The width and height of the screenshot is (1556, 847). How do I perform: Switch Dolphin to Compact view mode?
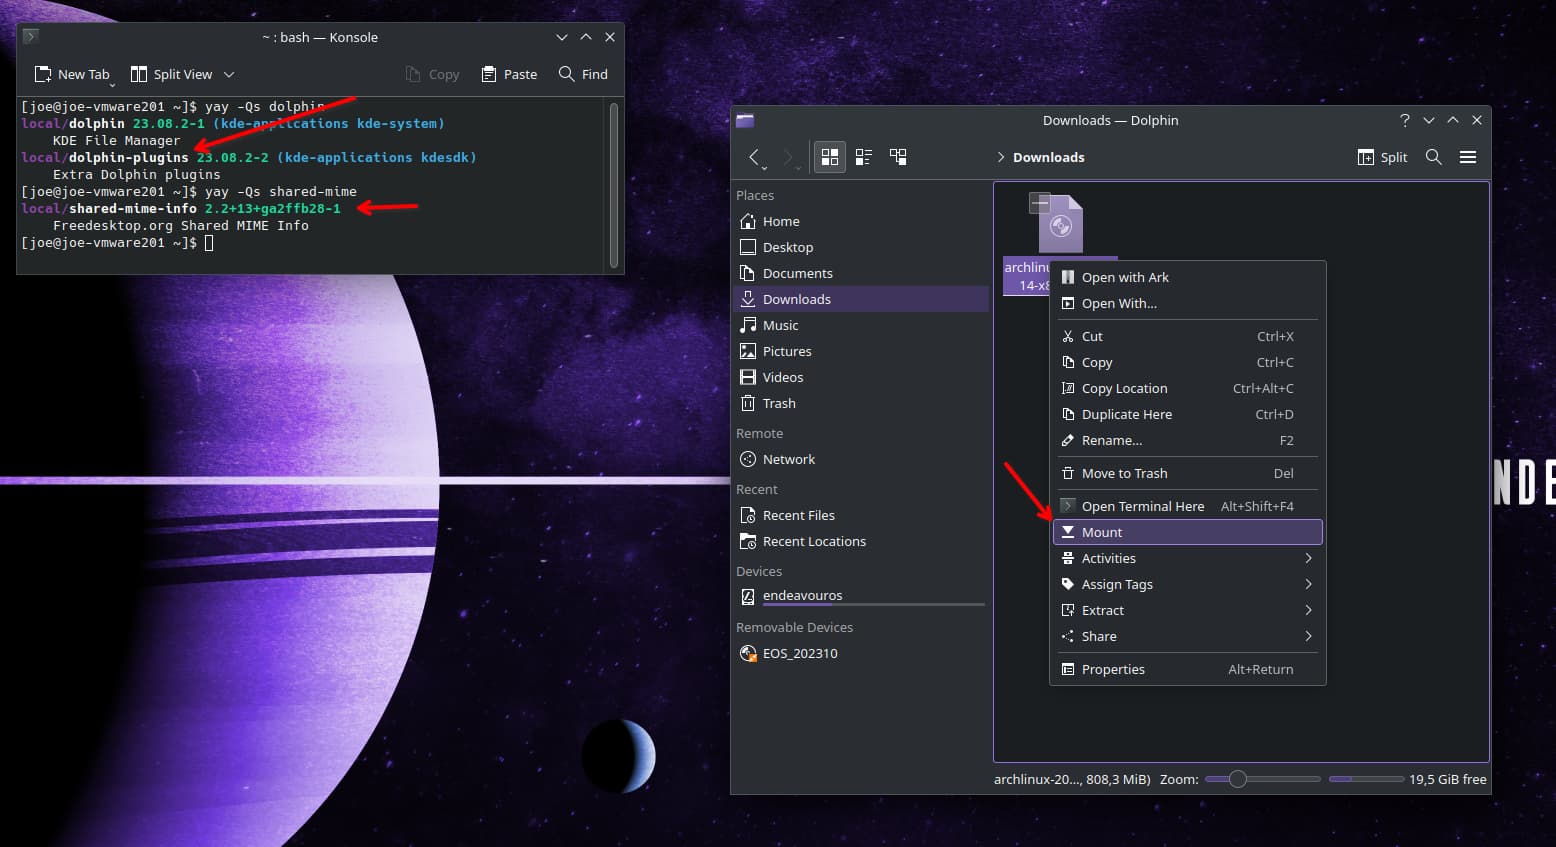864,157
